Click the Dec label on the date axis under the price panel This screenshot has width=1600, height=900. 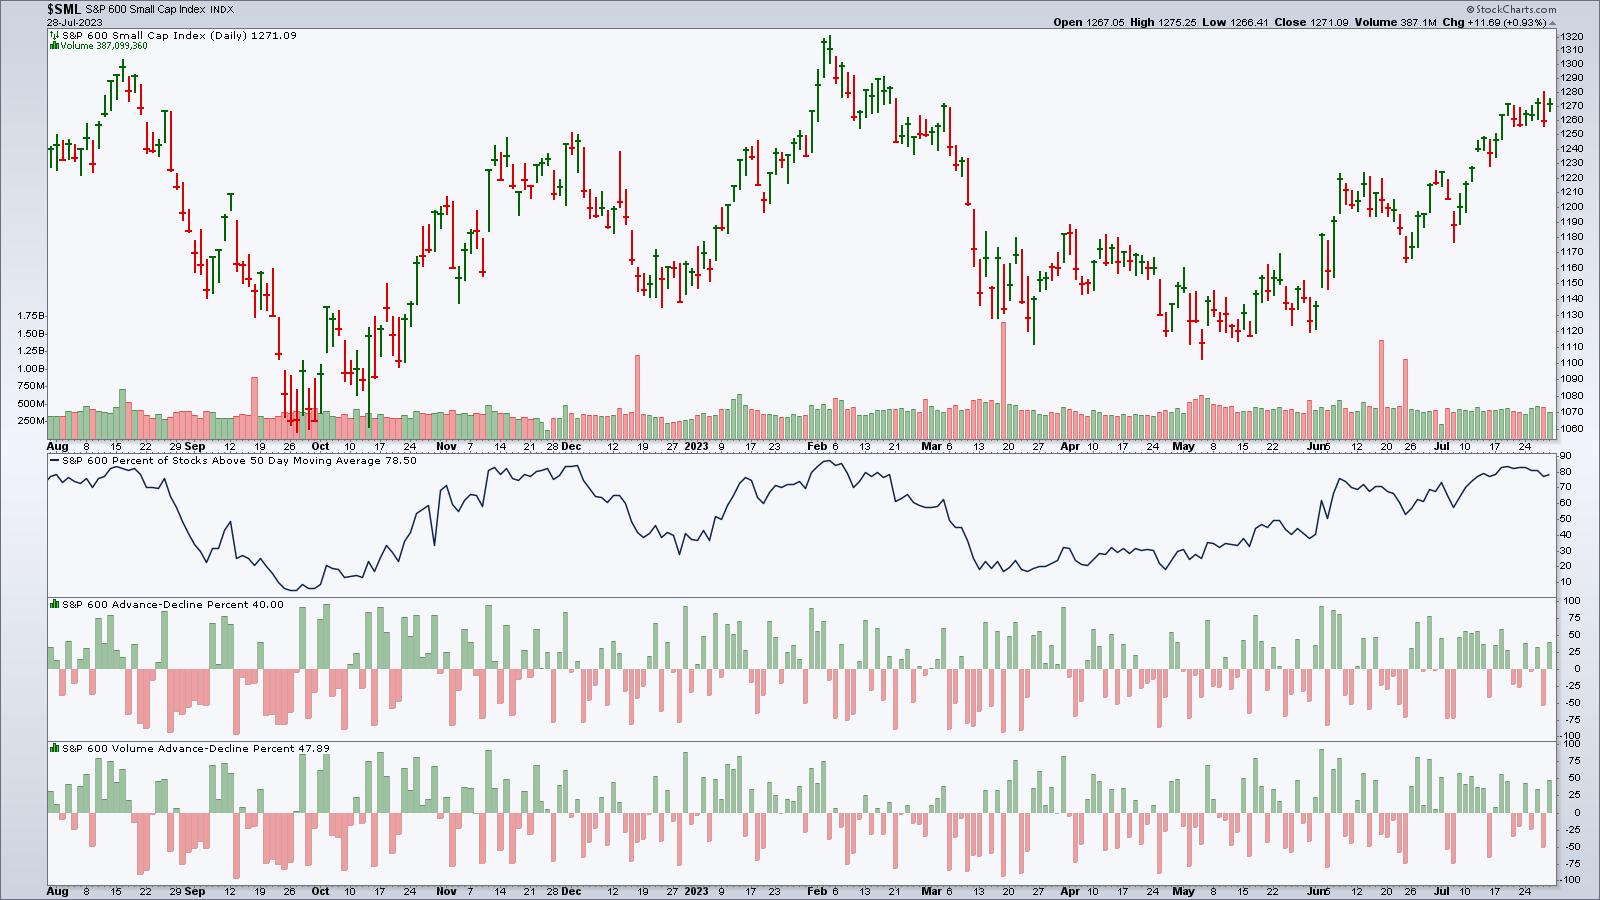point(571,446)
